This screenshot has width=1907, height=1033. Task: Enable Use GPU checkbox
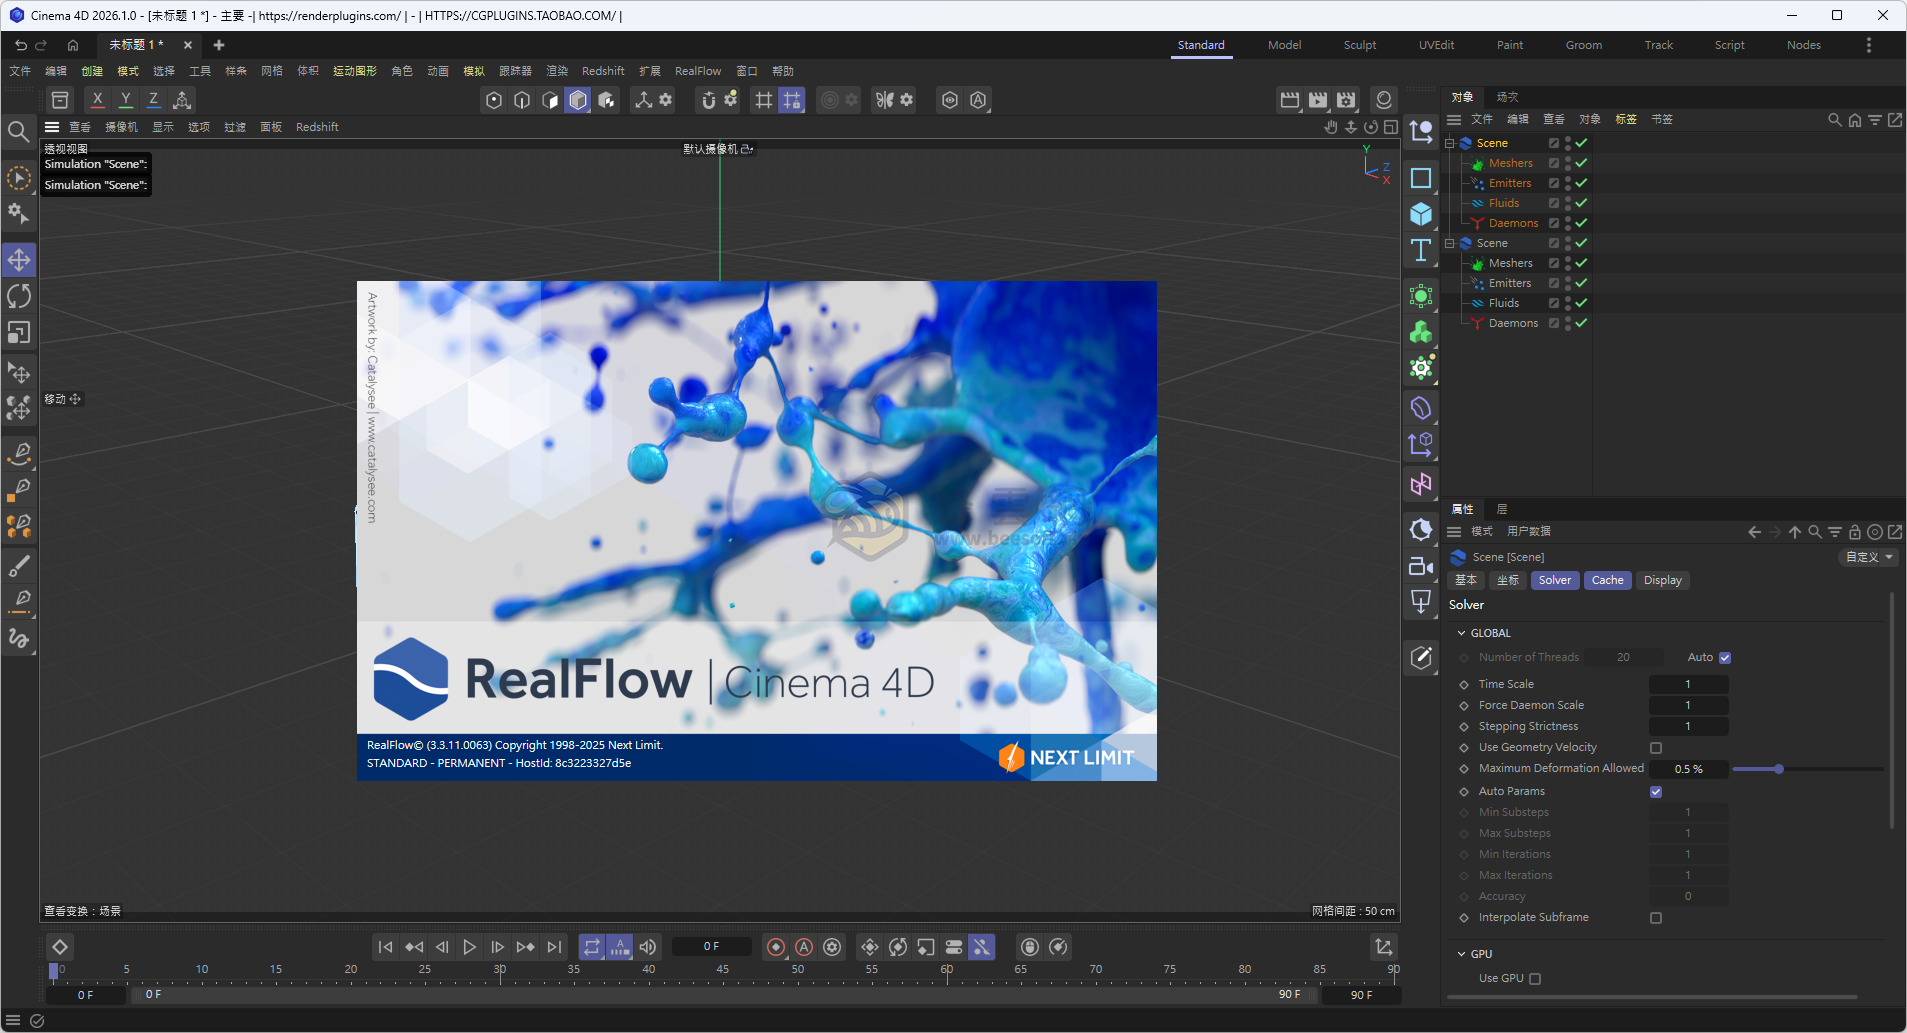tap(1535, 979)
